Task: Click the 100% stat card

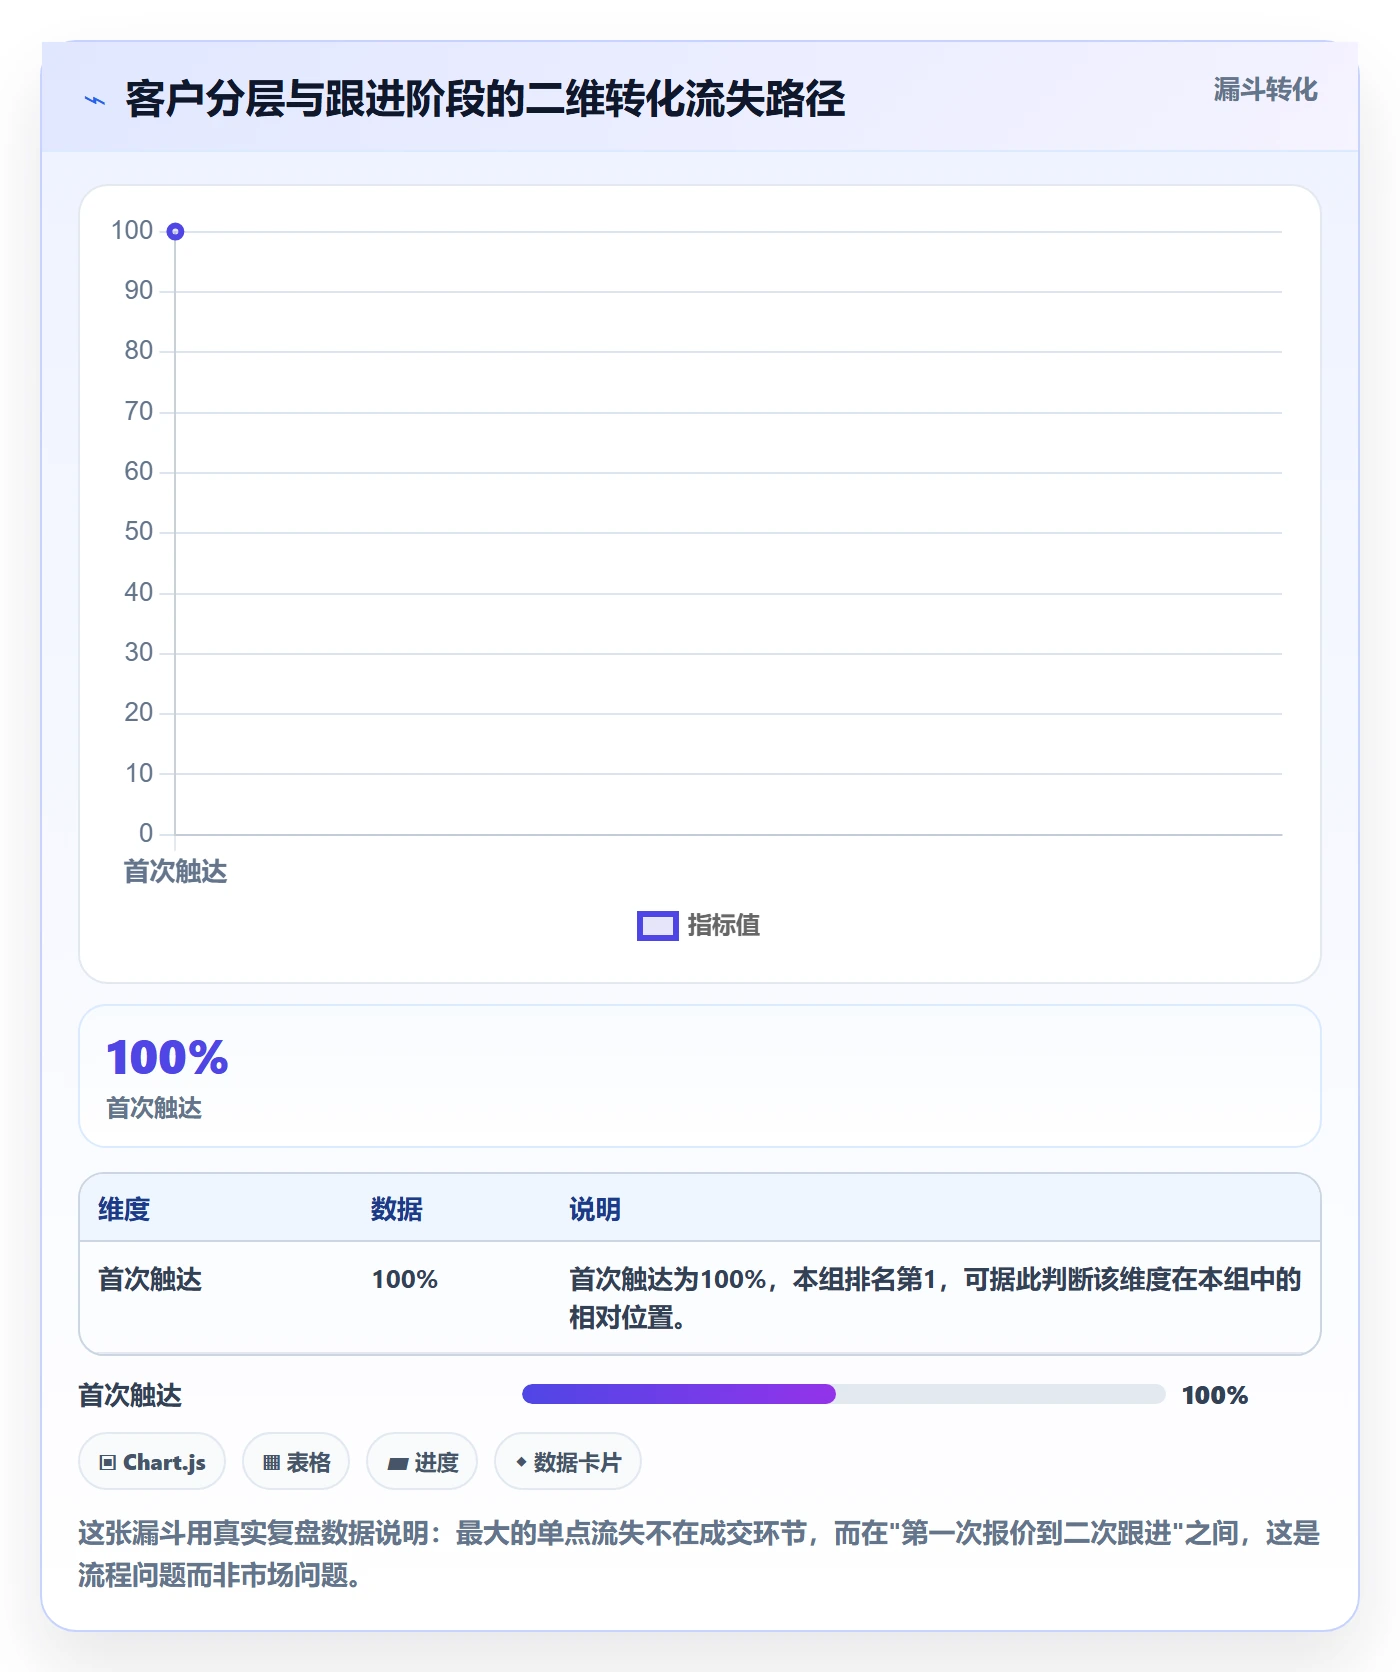Action: [700, 1076]
